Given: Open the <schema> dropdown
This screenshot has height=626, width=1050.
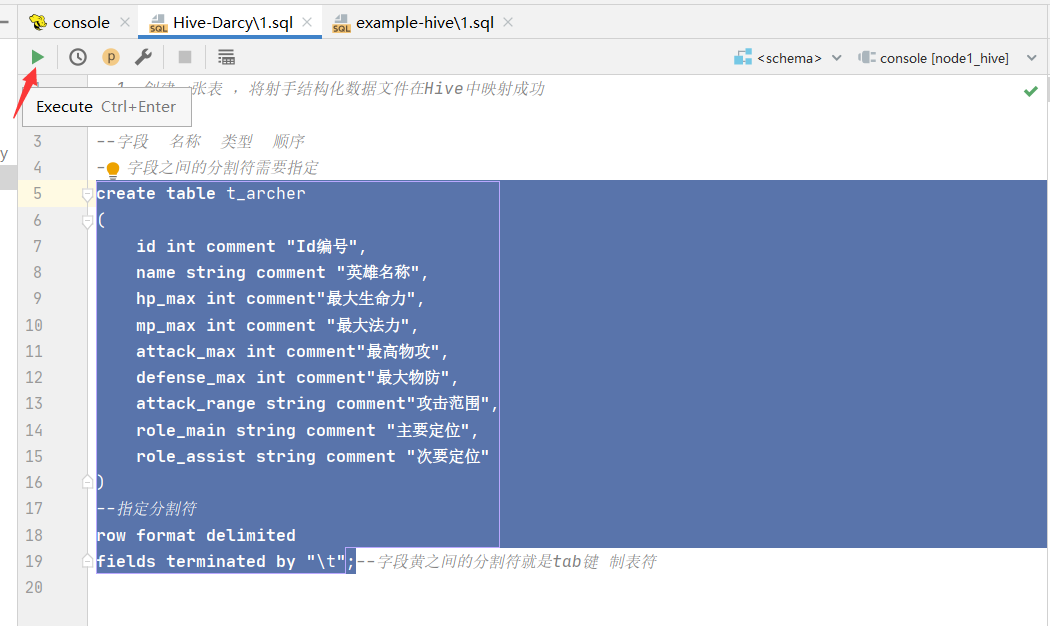Looking at the screenshot, I should click(x=788, y=58).
